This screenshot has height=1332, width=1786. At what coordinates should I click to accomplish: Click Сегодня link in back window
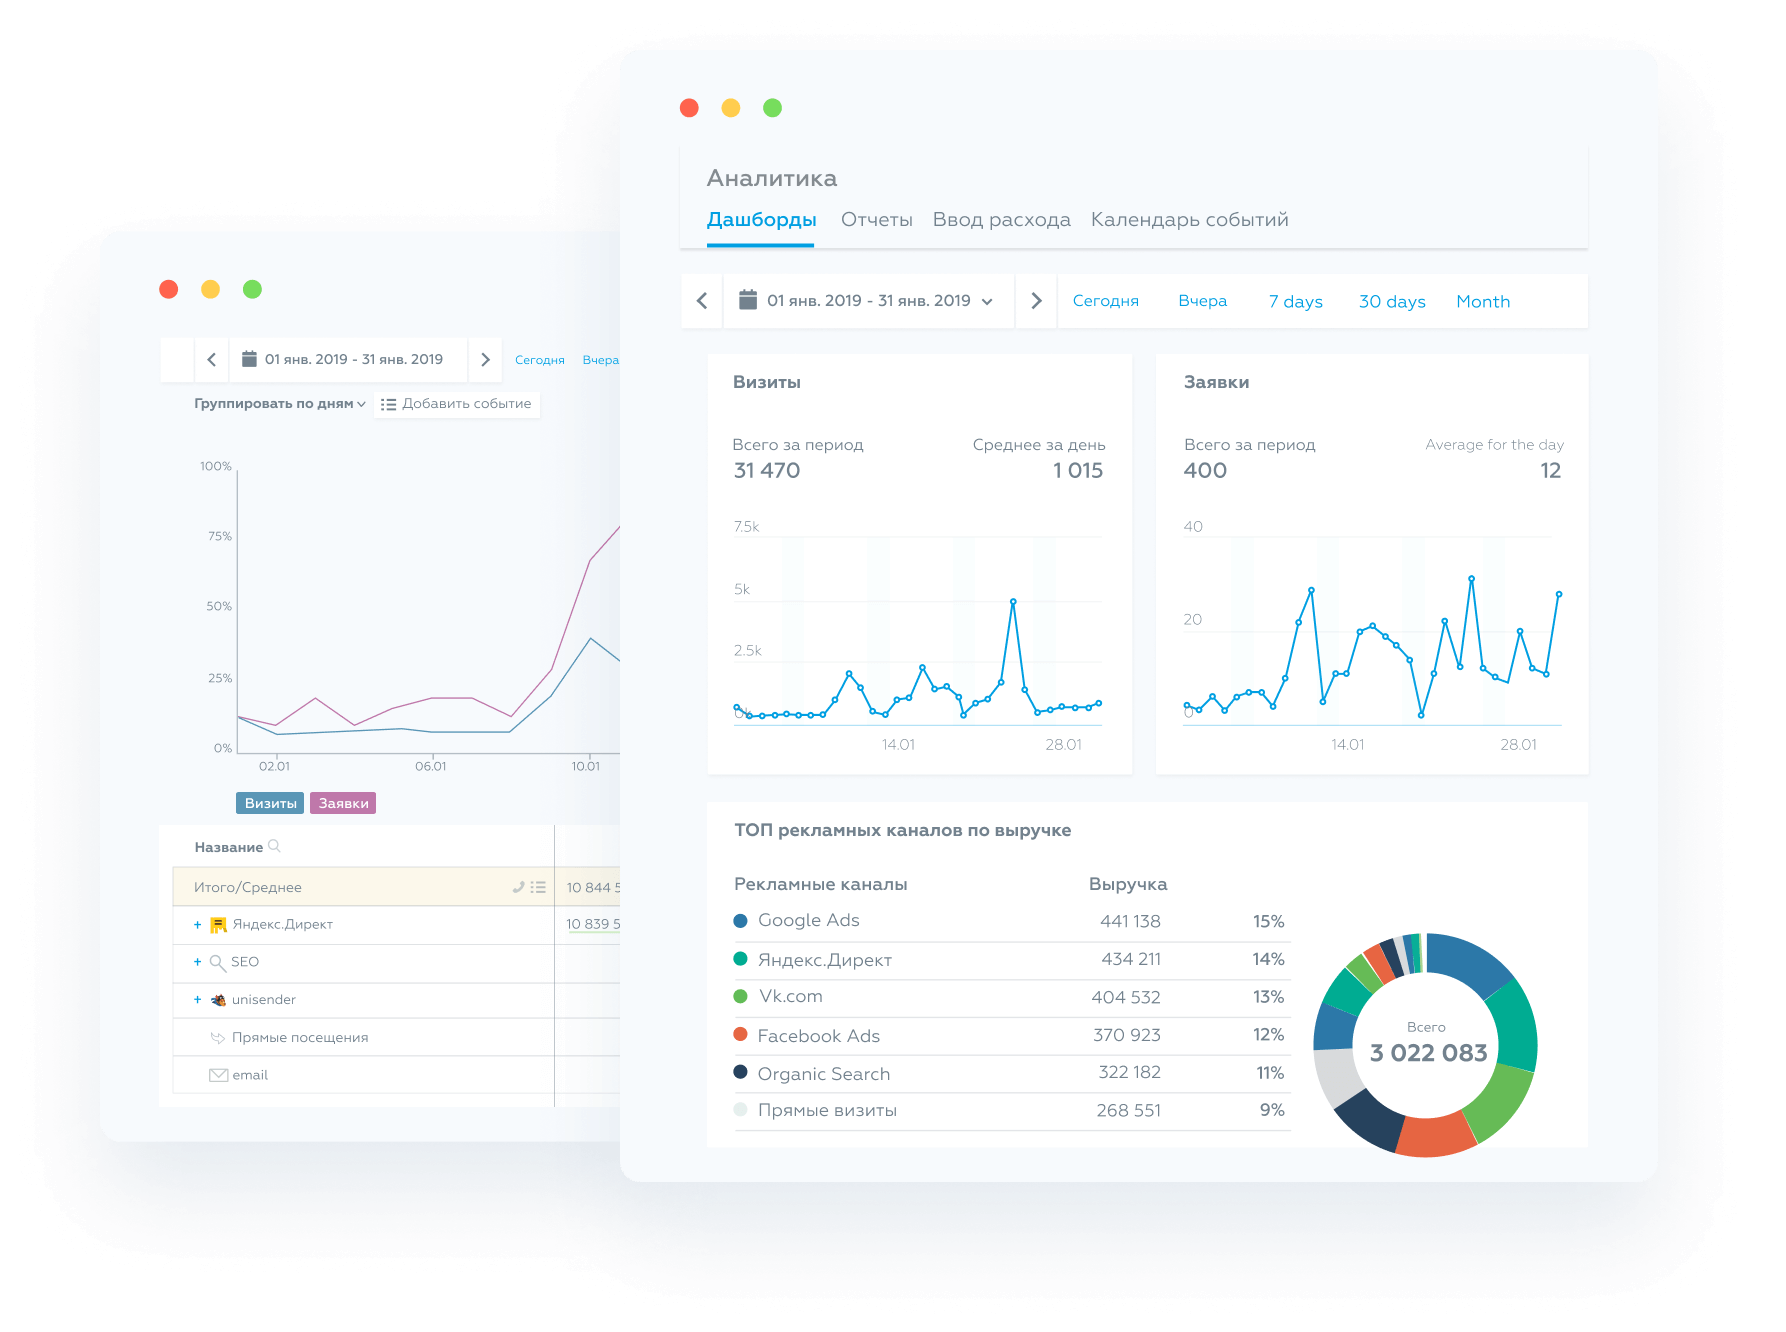[x=539, y=360]
